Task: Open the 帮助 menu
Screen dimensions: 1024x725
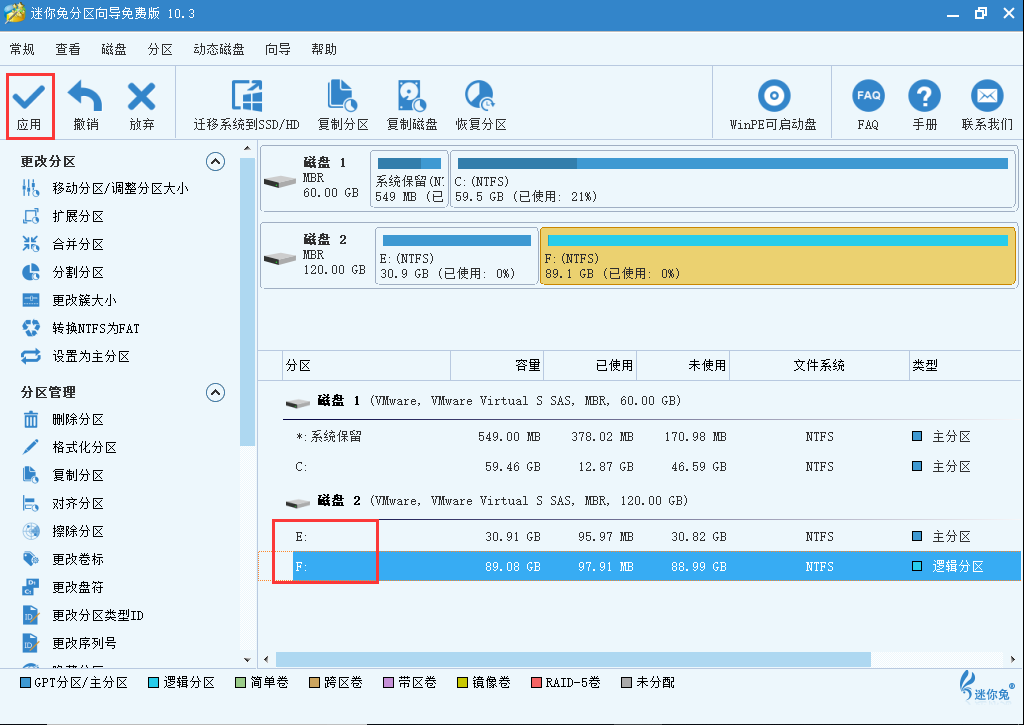Action: [x=324, y=50]
